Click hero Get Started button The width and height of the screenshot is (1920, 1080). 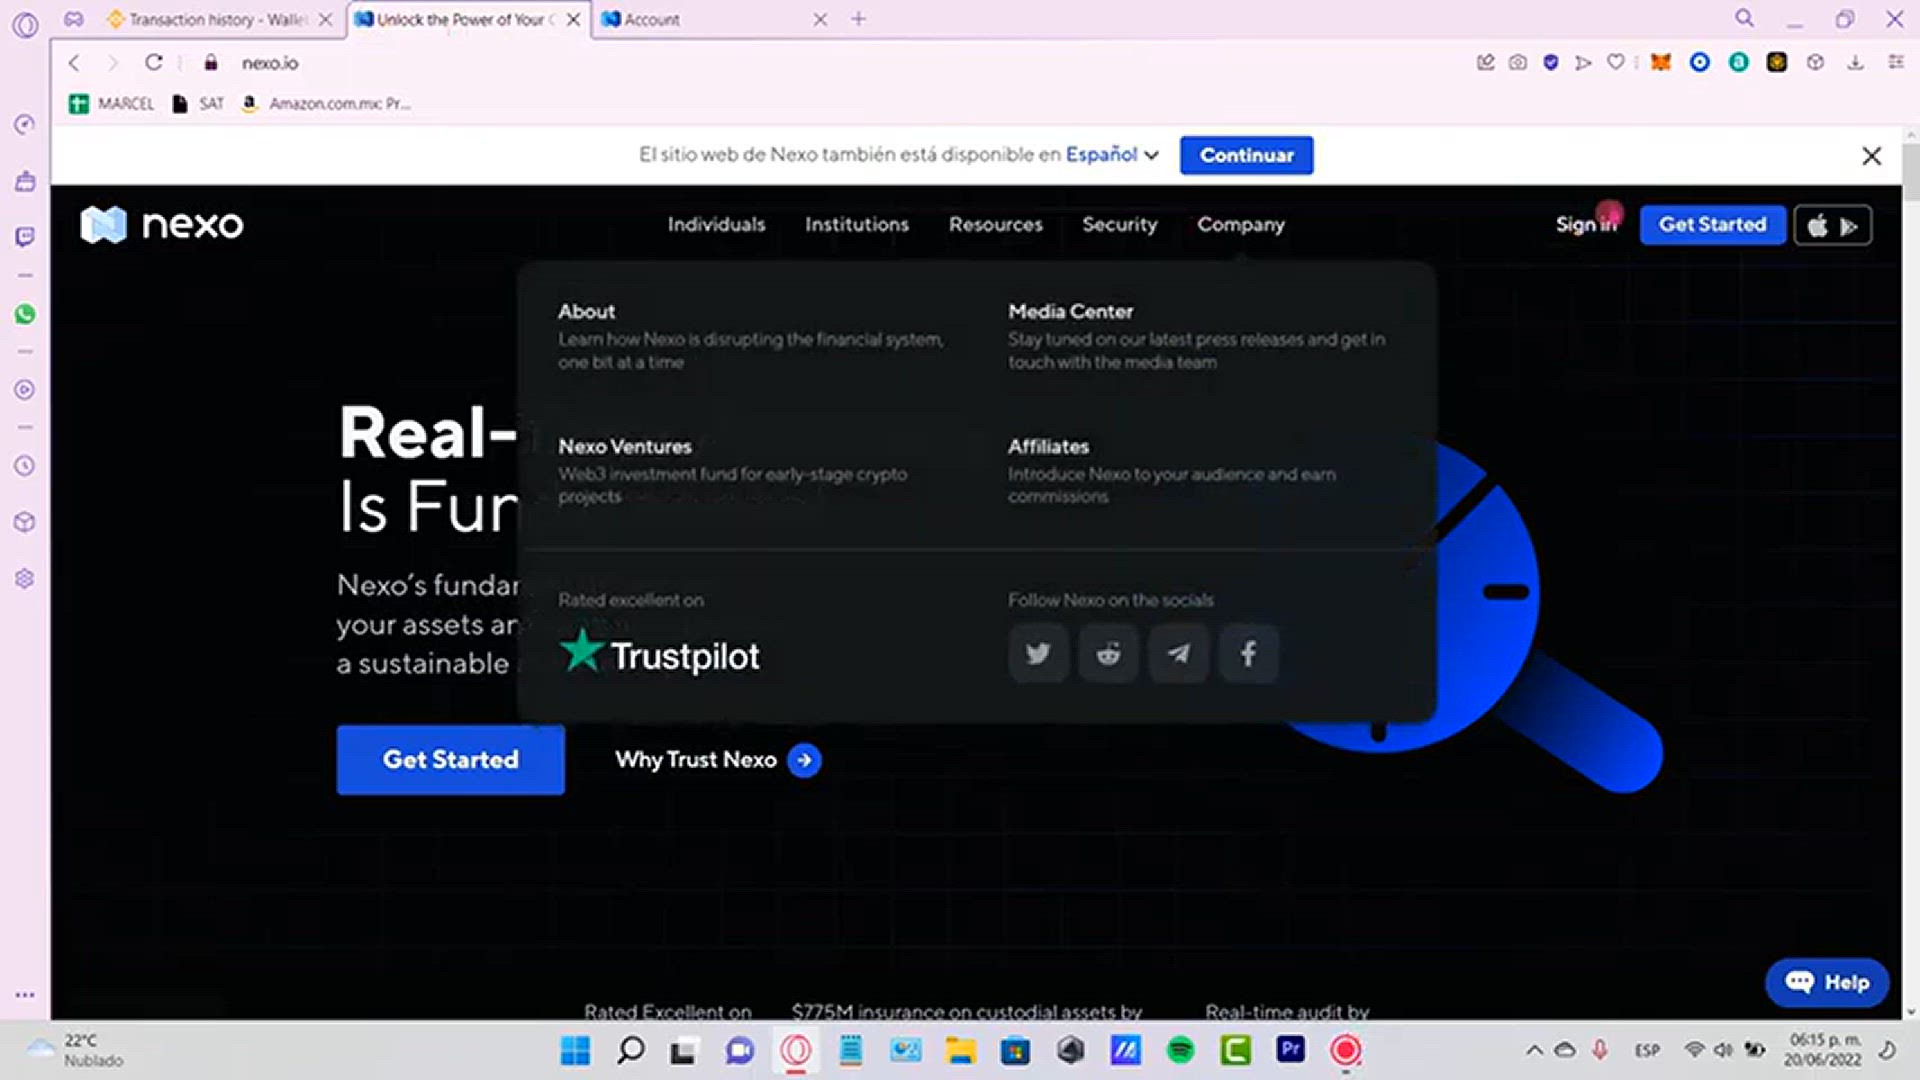450,760
